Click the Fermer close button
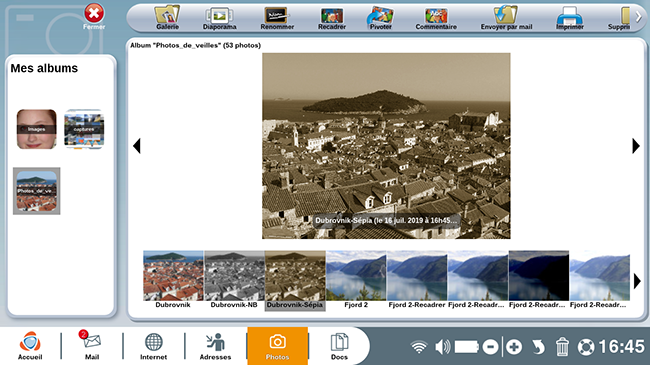The width and height of the screenshot is (650, 365). click(x=94, y=17)
